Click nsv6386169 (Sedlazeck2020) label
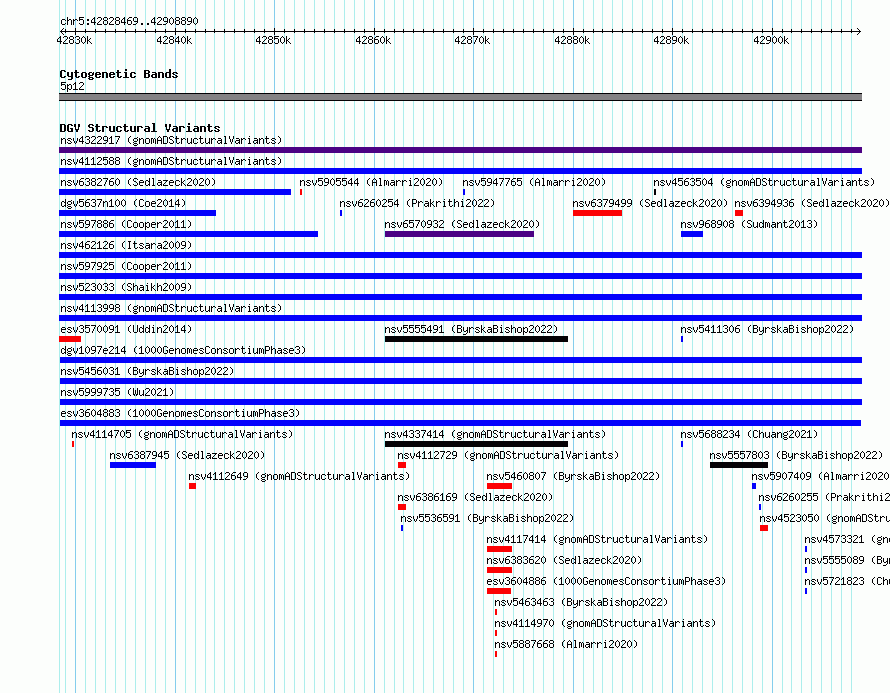 point(475,497)
